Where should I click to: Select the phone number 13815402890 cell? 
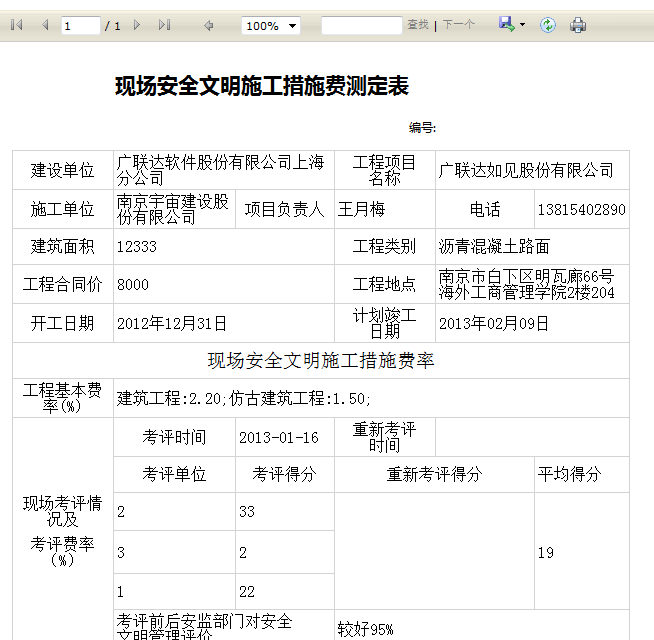[x=581, y=209]
